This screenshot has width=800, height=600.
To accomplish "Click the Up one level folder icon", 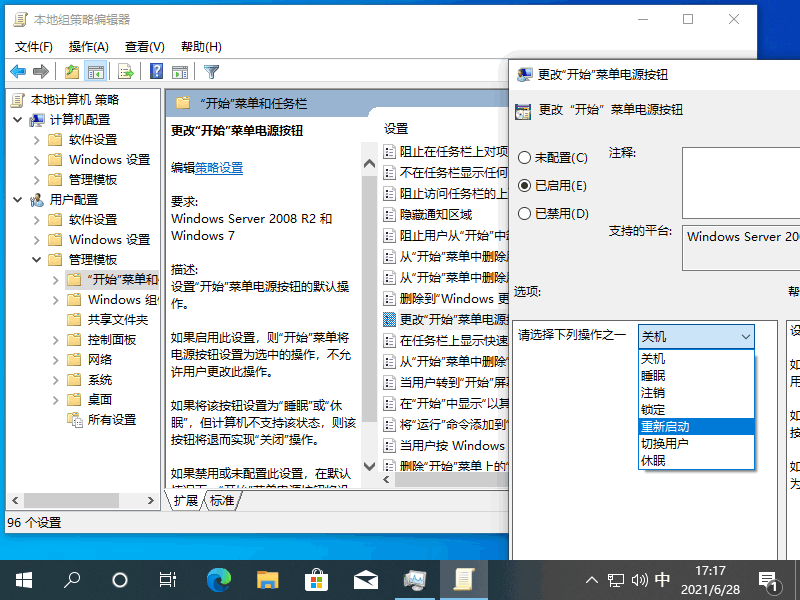I will click(72, 71).
